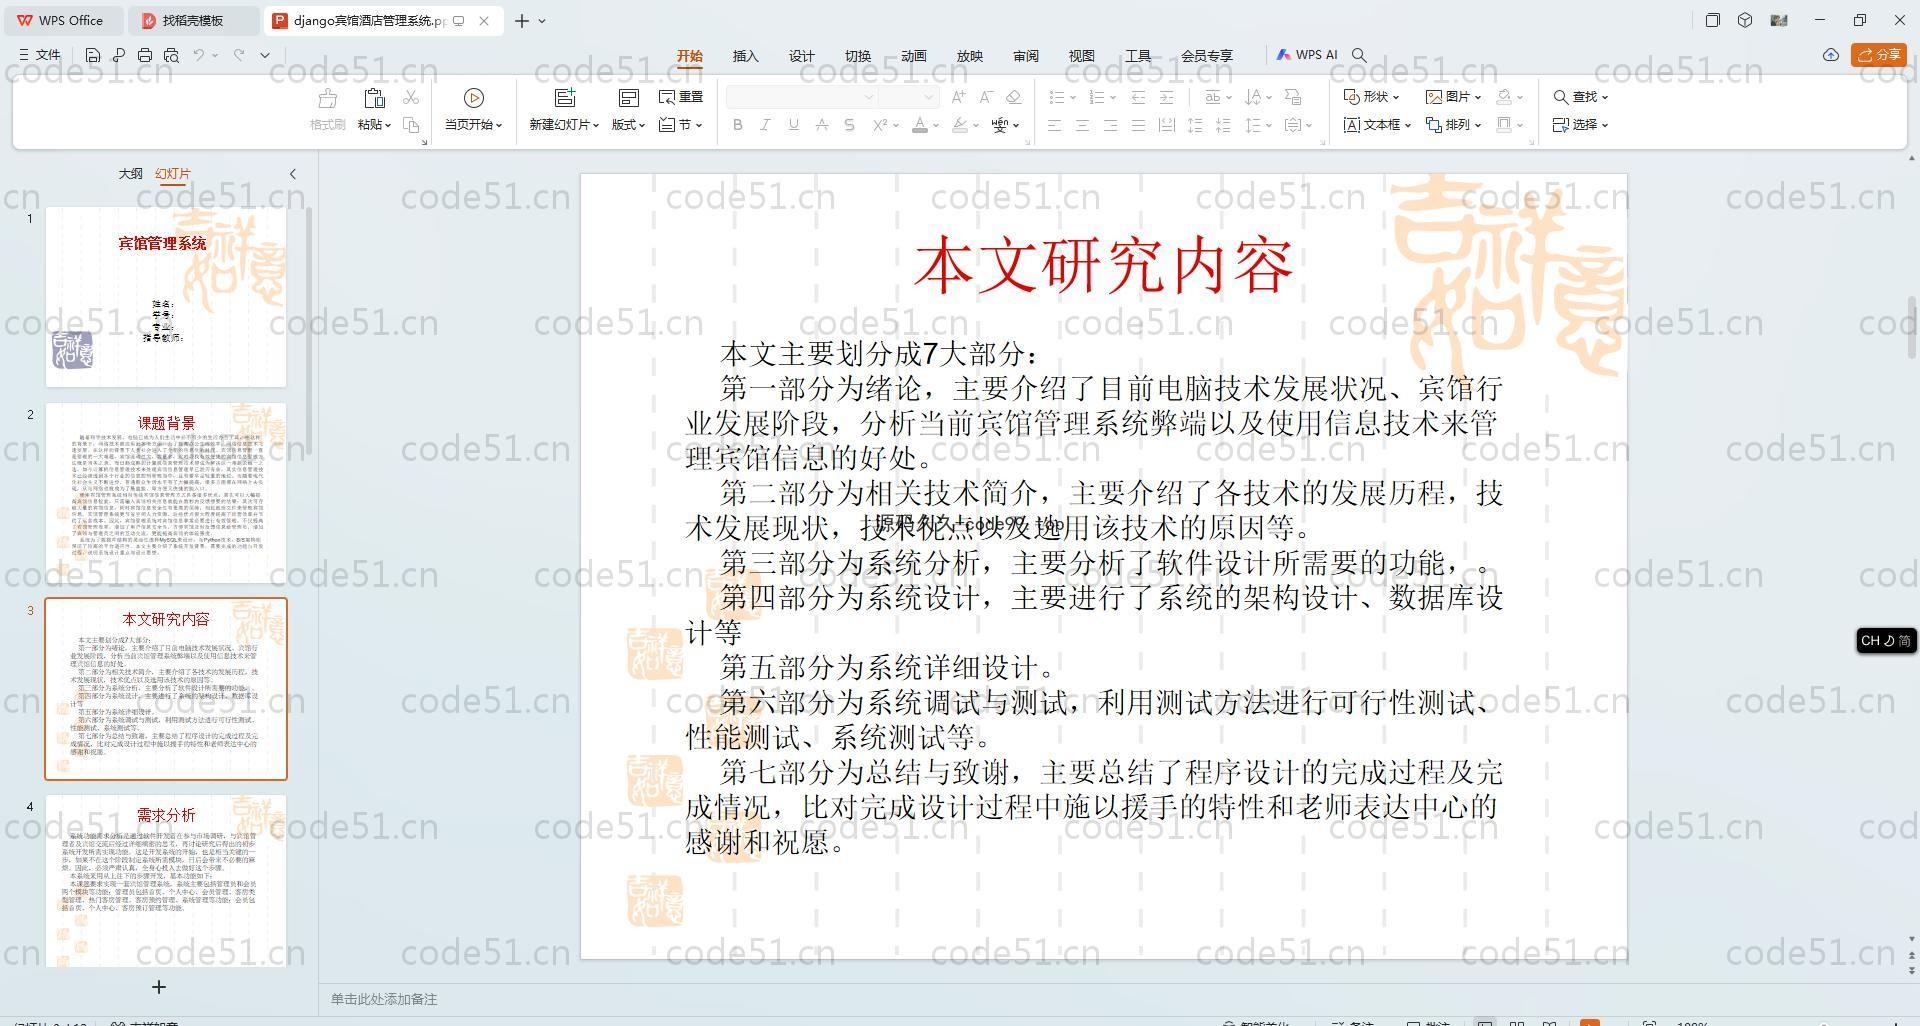Toggle Strikethrough formatting
The image size is (1920, 1026).
pos(821,125)
